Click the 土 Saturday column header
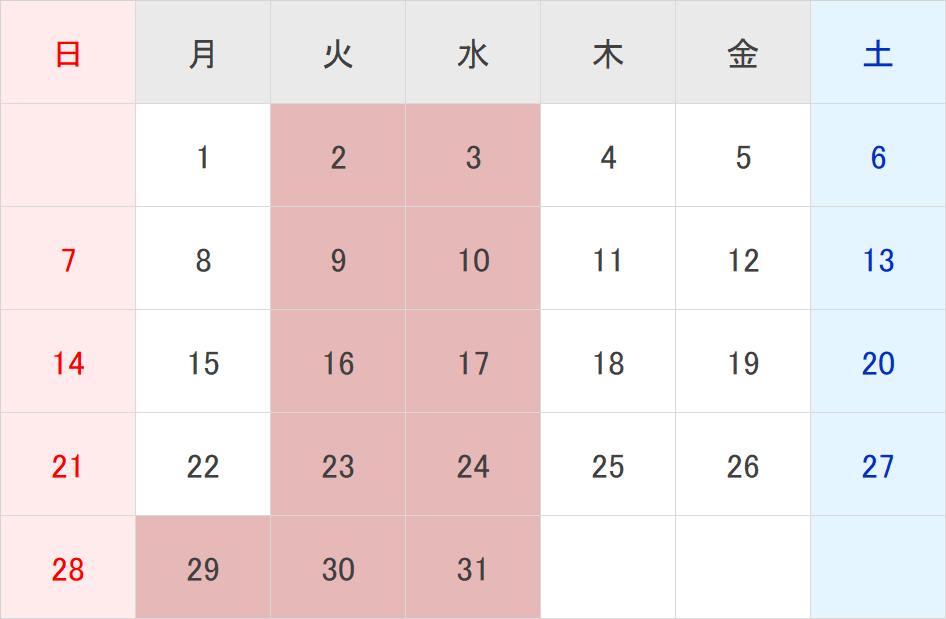Image resolution: width=946 pixels, height=619 pixels. pos(878,54)
